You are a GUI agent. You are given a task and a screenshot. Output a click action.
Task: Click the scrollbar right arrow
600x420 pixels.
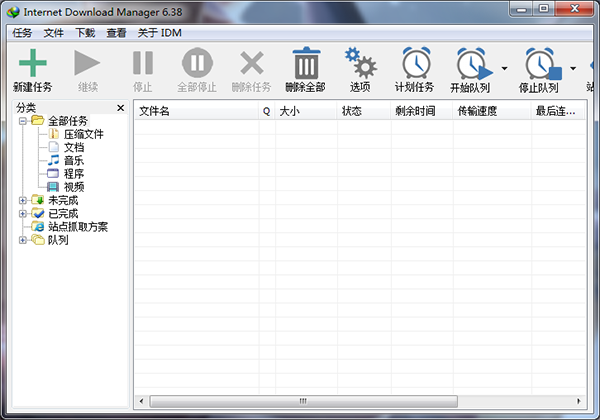tap(579, 401)
